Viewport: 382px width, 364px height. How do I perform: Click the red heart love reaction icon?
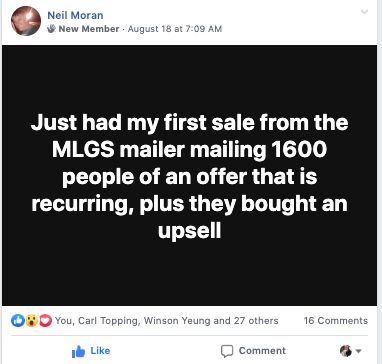coord(45,321)
